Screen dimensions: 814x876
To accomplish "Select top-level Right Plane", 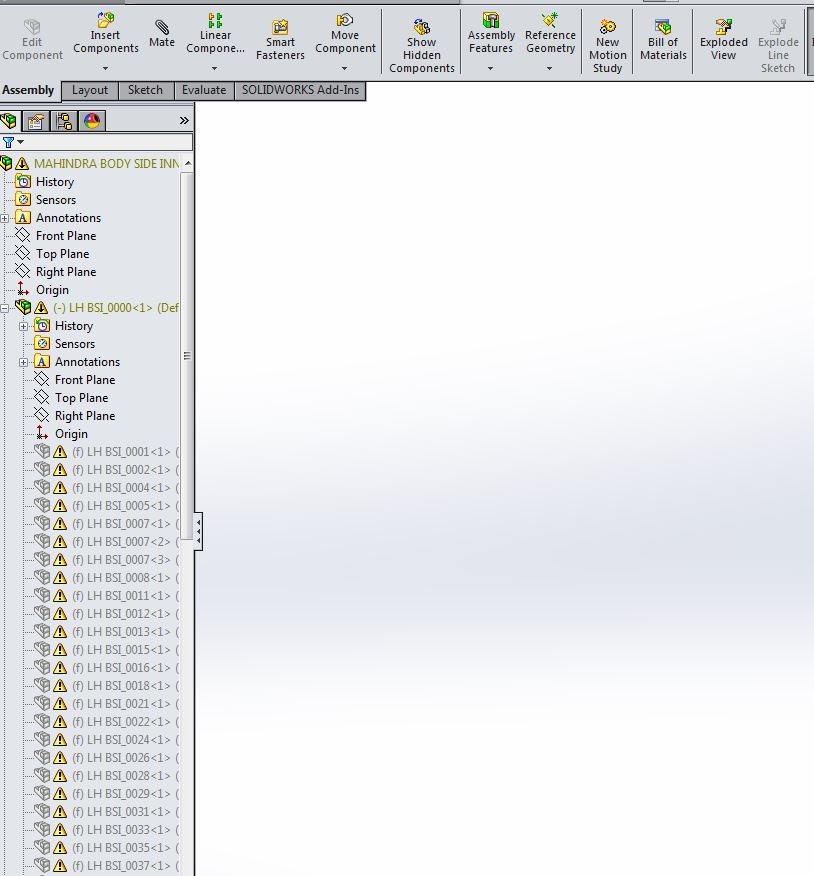I will point(66,272).
